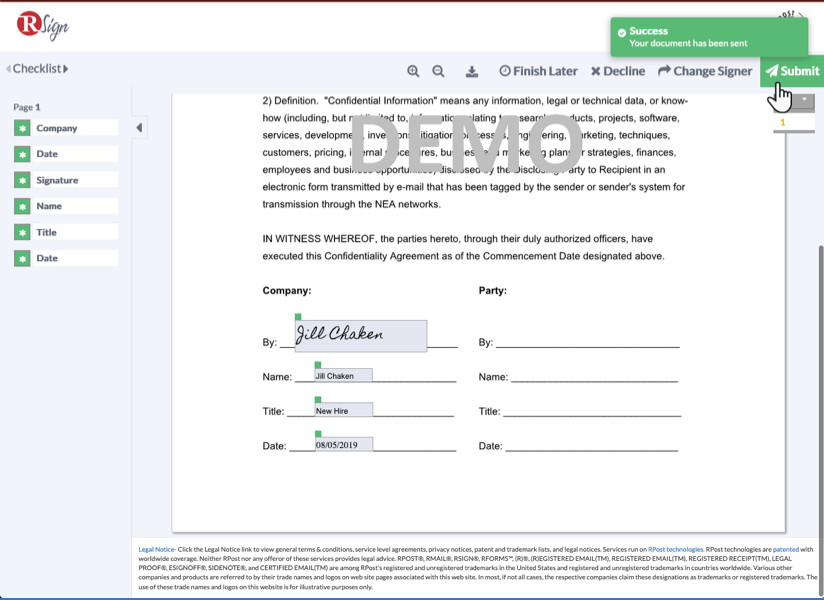The image size is (824, 600).
Task: Click Finish Later
Action: 538,71
